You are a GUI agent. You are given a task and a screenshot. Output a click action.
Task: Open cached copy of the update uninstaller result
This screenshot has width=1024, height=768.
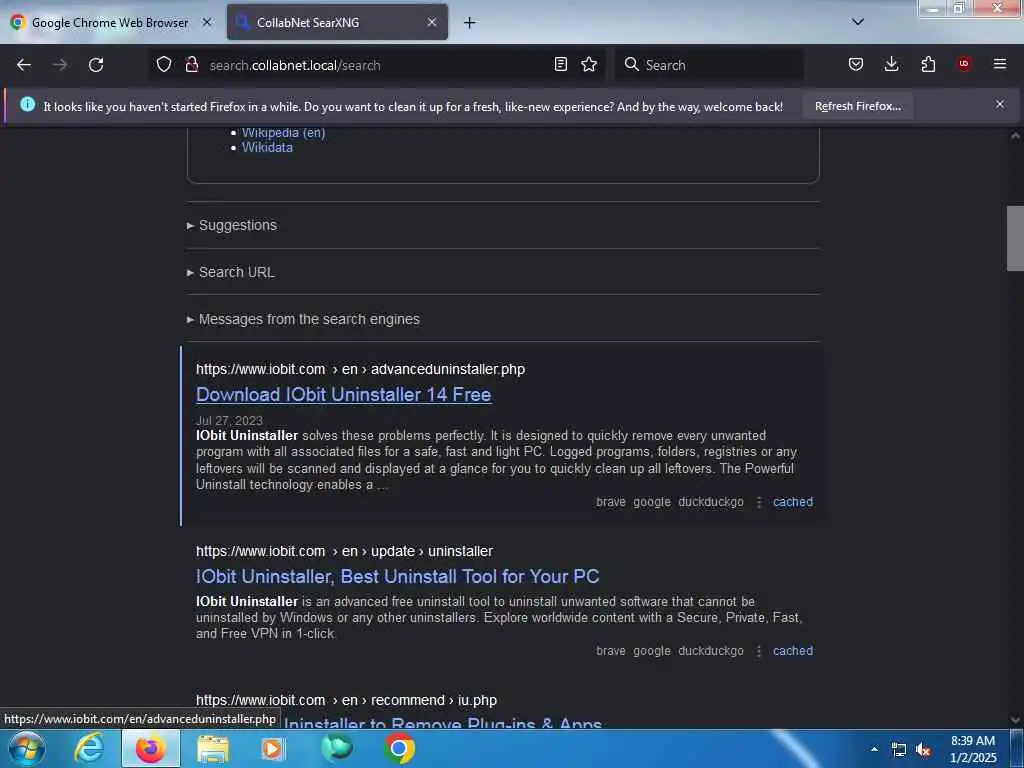[793, 650]
